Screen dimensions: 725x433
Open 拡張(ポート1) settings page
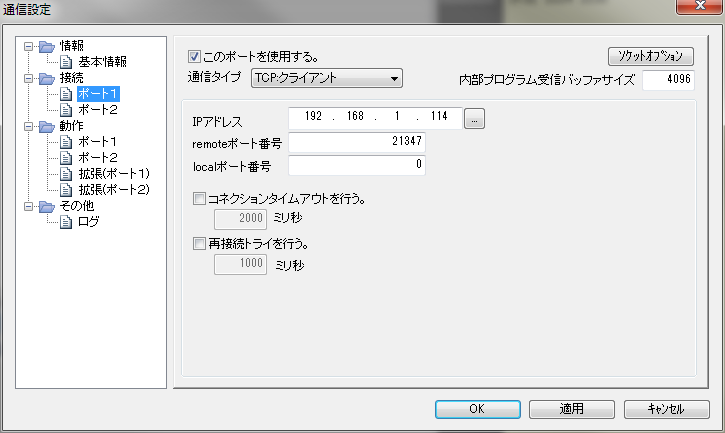[114, 174]
